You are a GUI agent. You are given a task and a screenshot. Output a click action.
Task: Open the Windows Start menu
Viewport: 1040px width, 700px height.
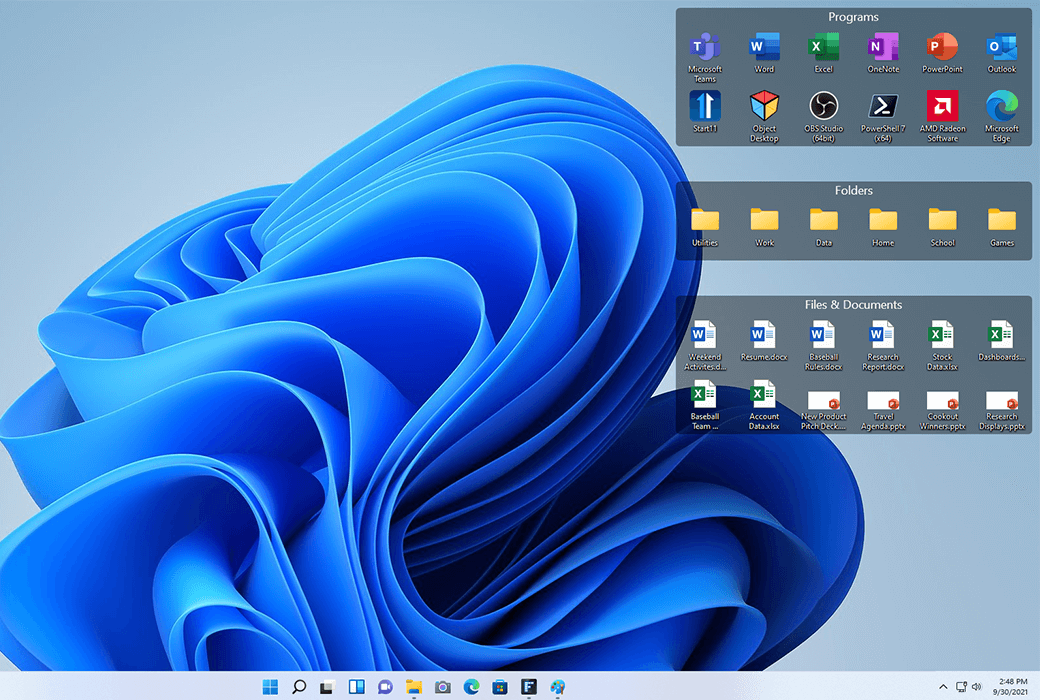[x=270, y=687]
